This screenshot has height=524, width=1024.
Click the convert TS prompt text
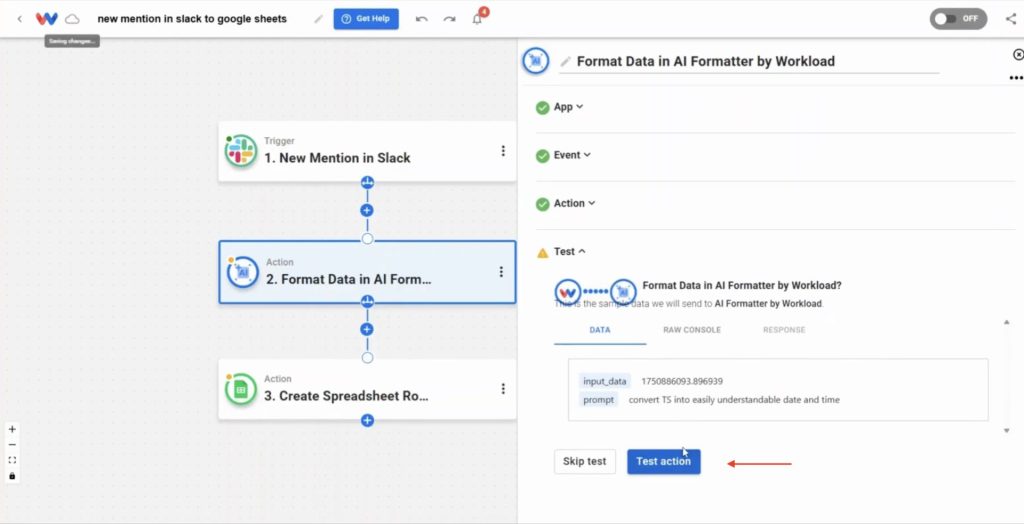coord(734,399)
